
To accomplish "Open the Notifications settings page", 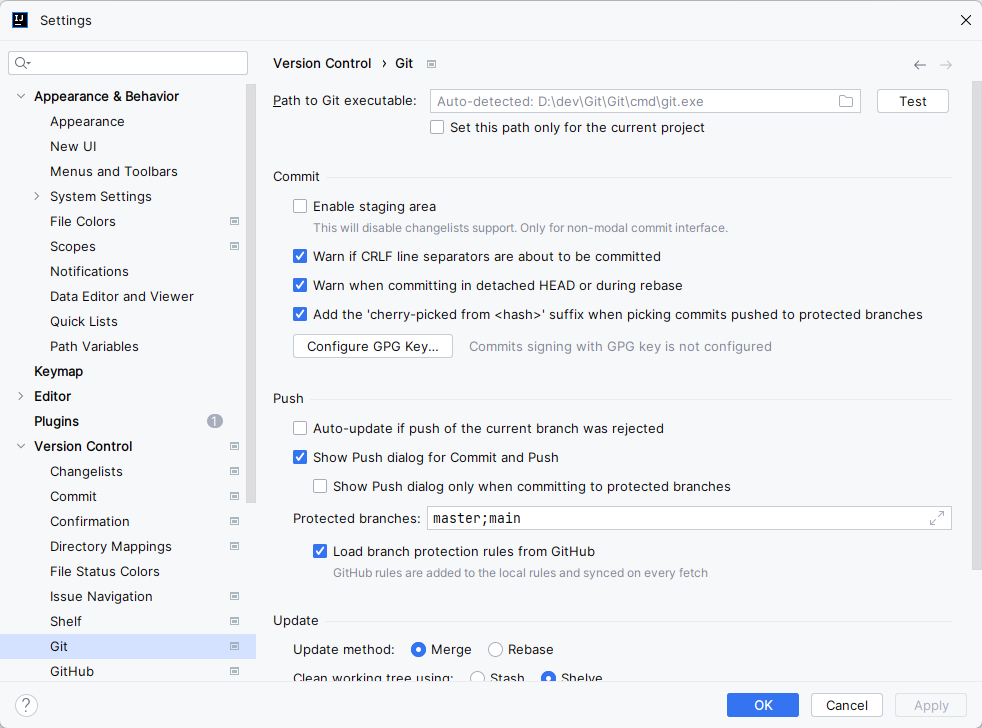I will [90, 271].
